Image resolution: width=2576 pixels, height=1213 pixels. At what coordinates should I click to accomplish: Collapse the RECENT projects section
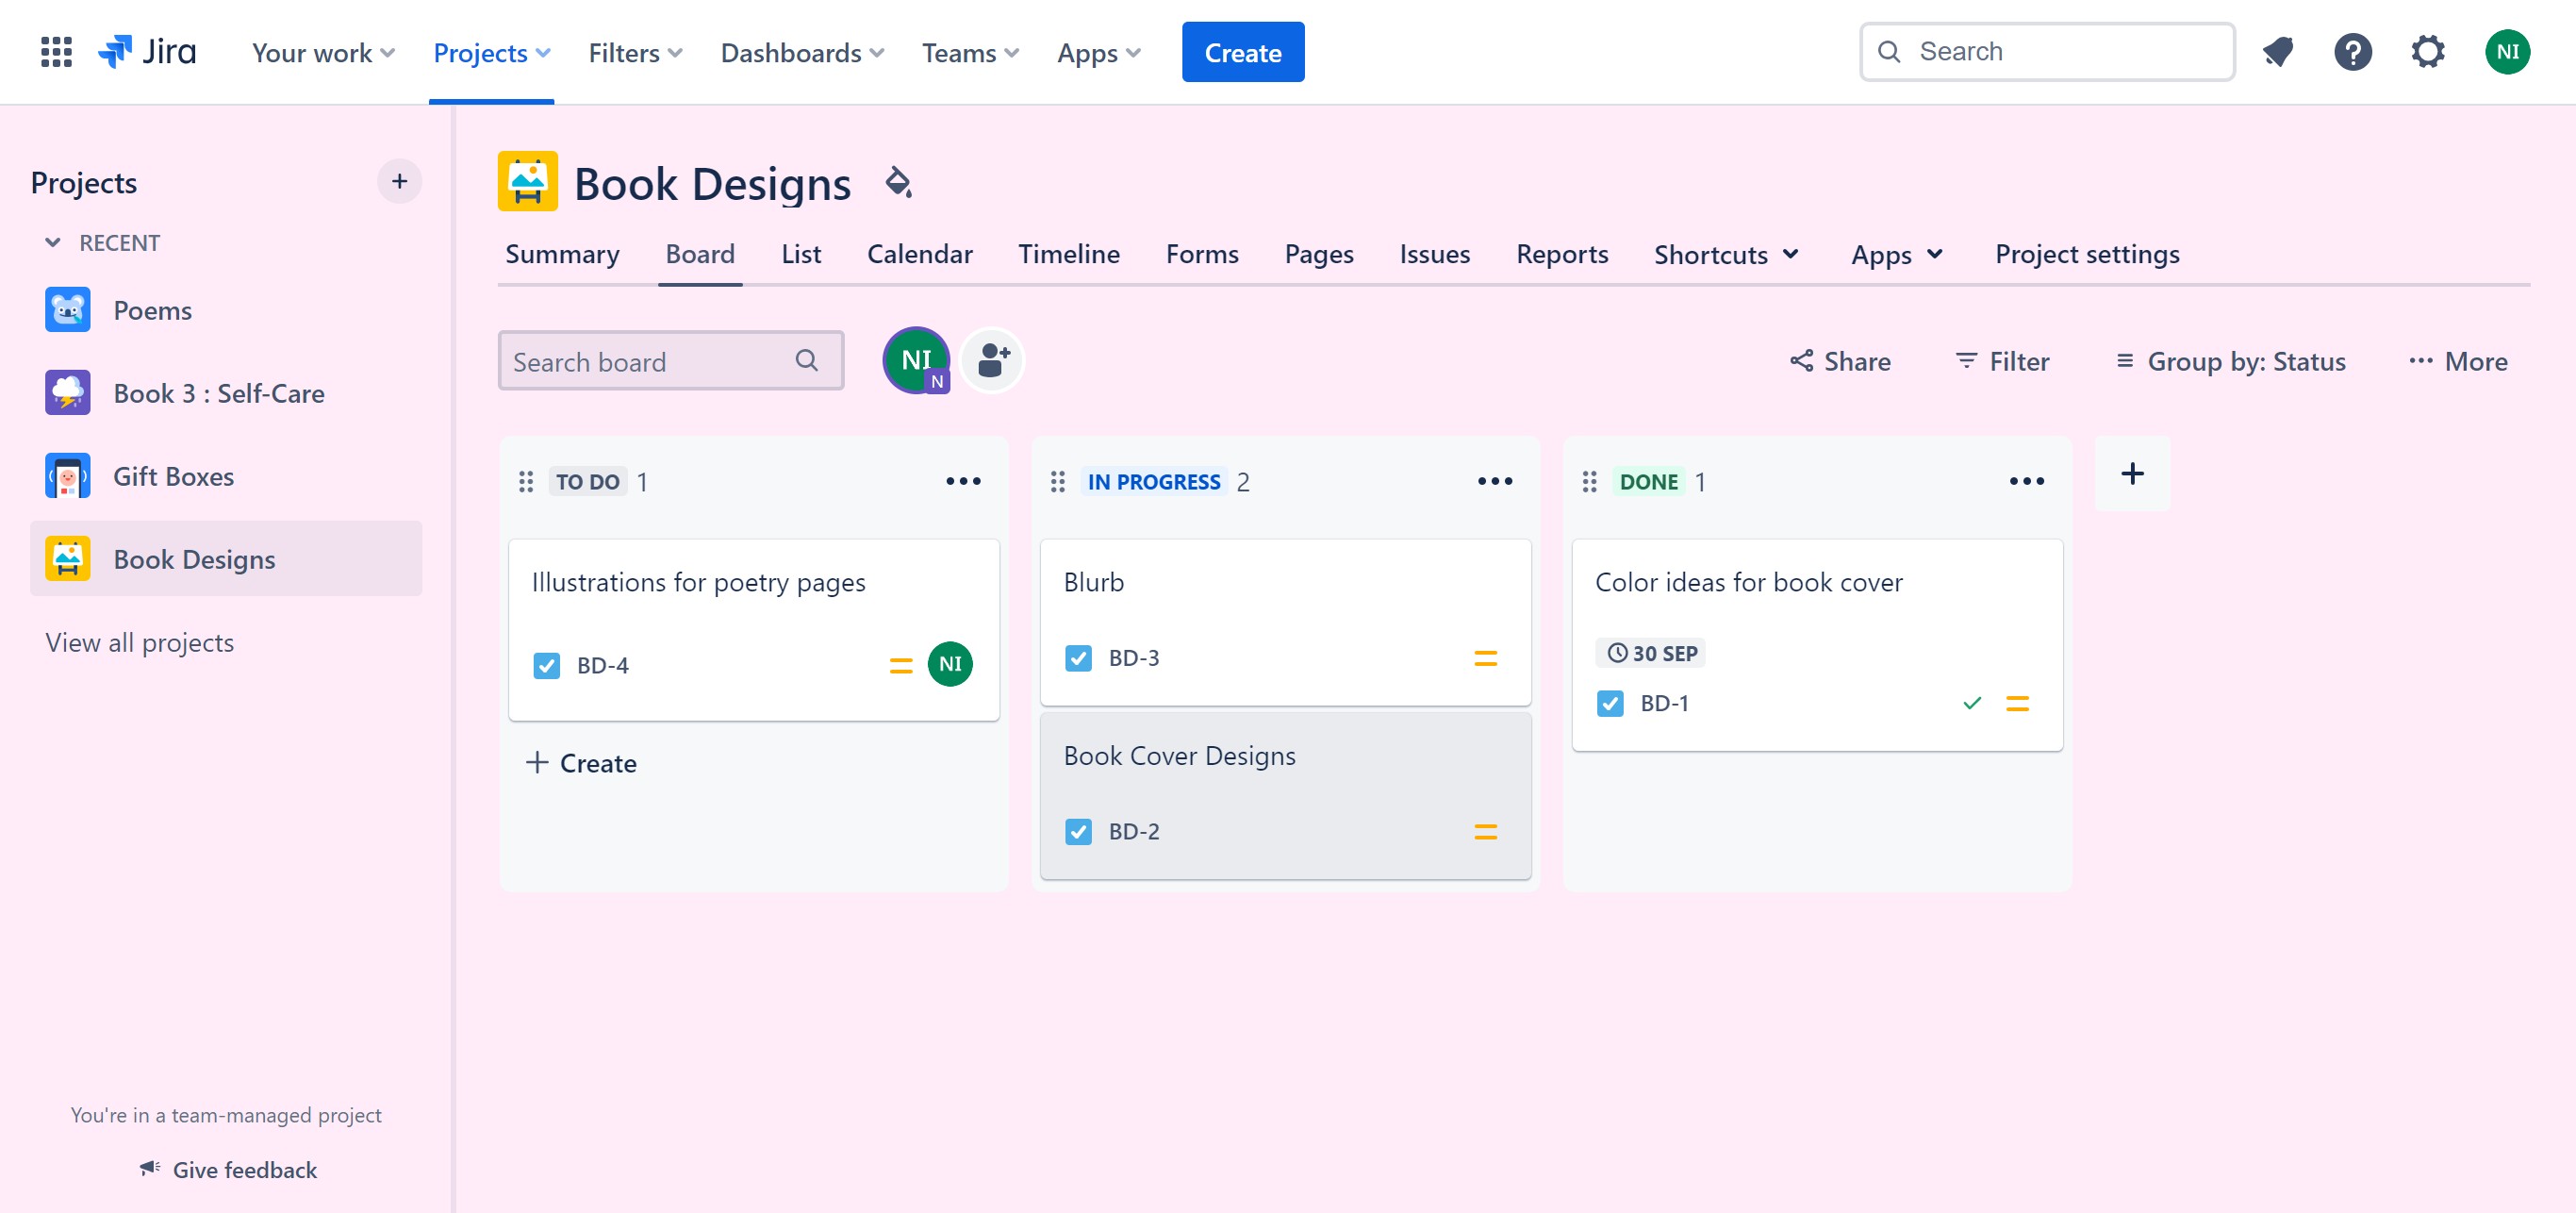coord(53,243)
